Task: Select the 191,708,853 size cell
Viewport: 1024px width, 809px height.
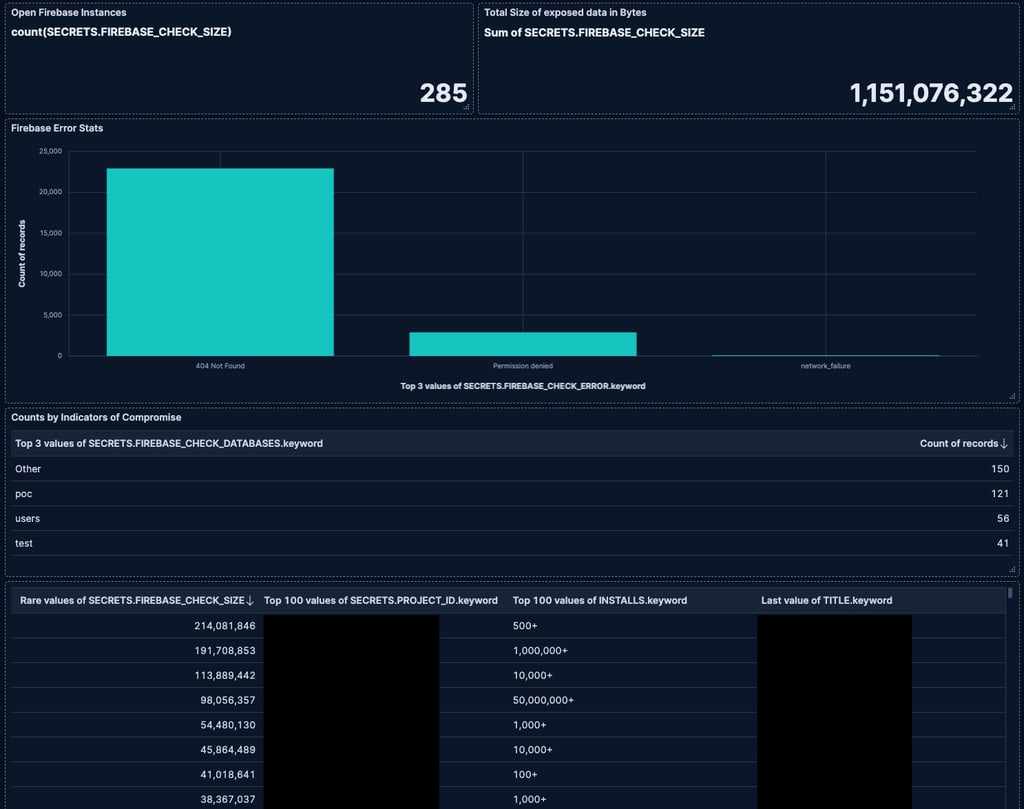Action: (225, 650)
